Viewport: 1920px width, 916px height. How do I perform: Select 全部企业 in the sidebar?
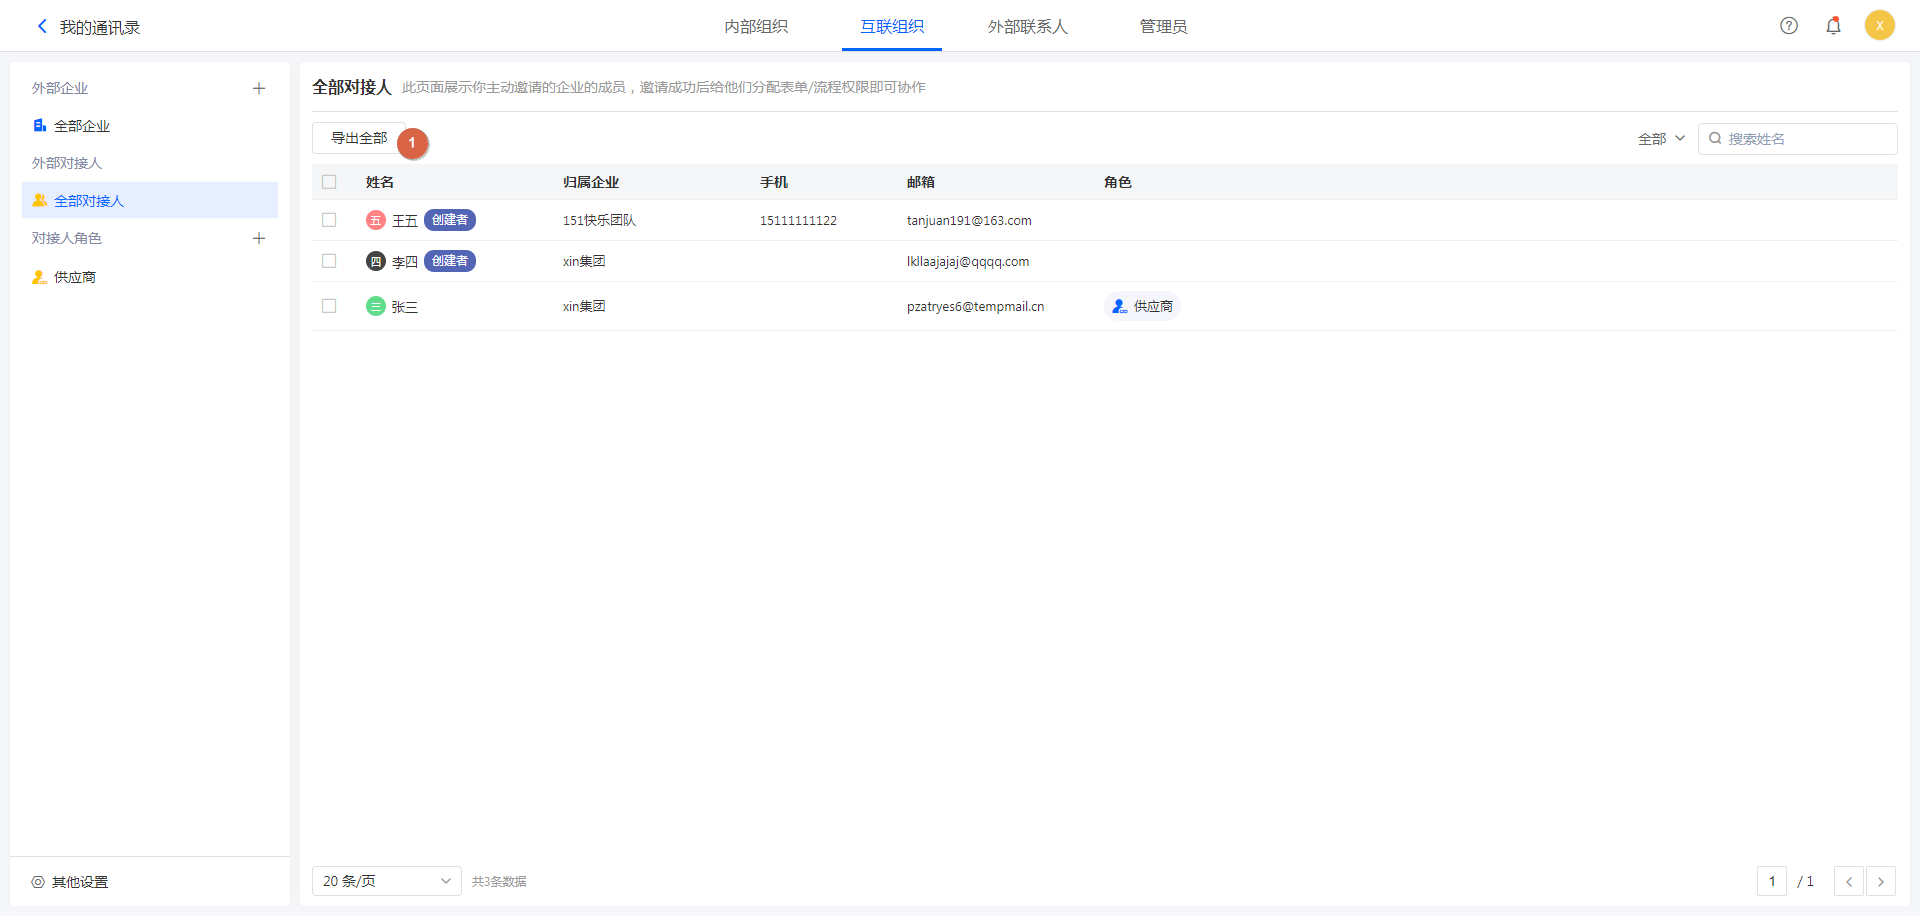pos(82,126)
